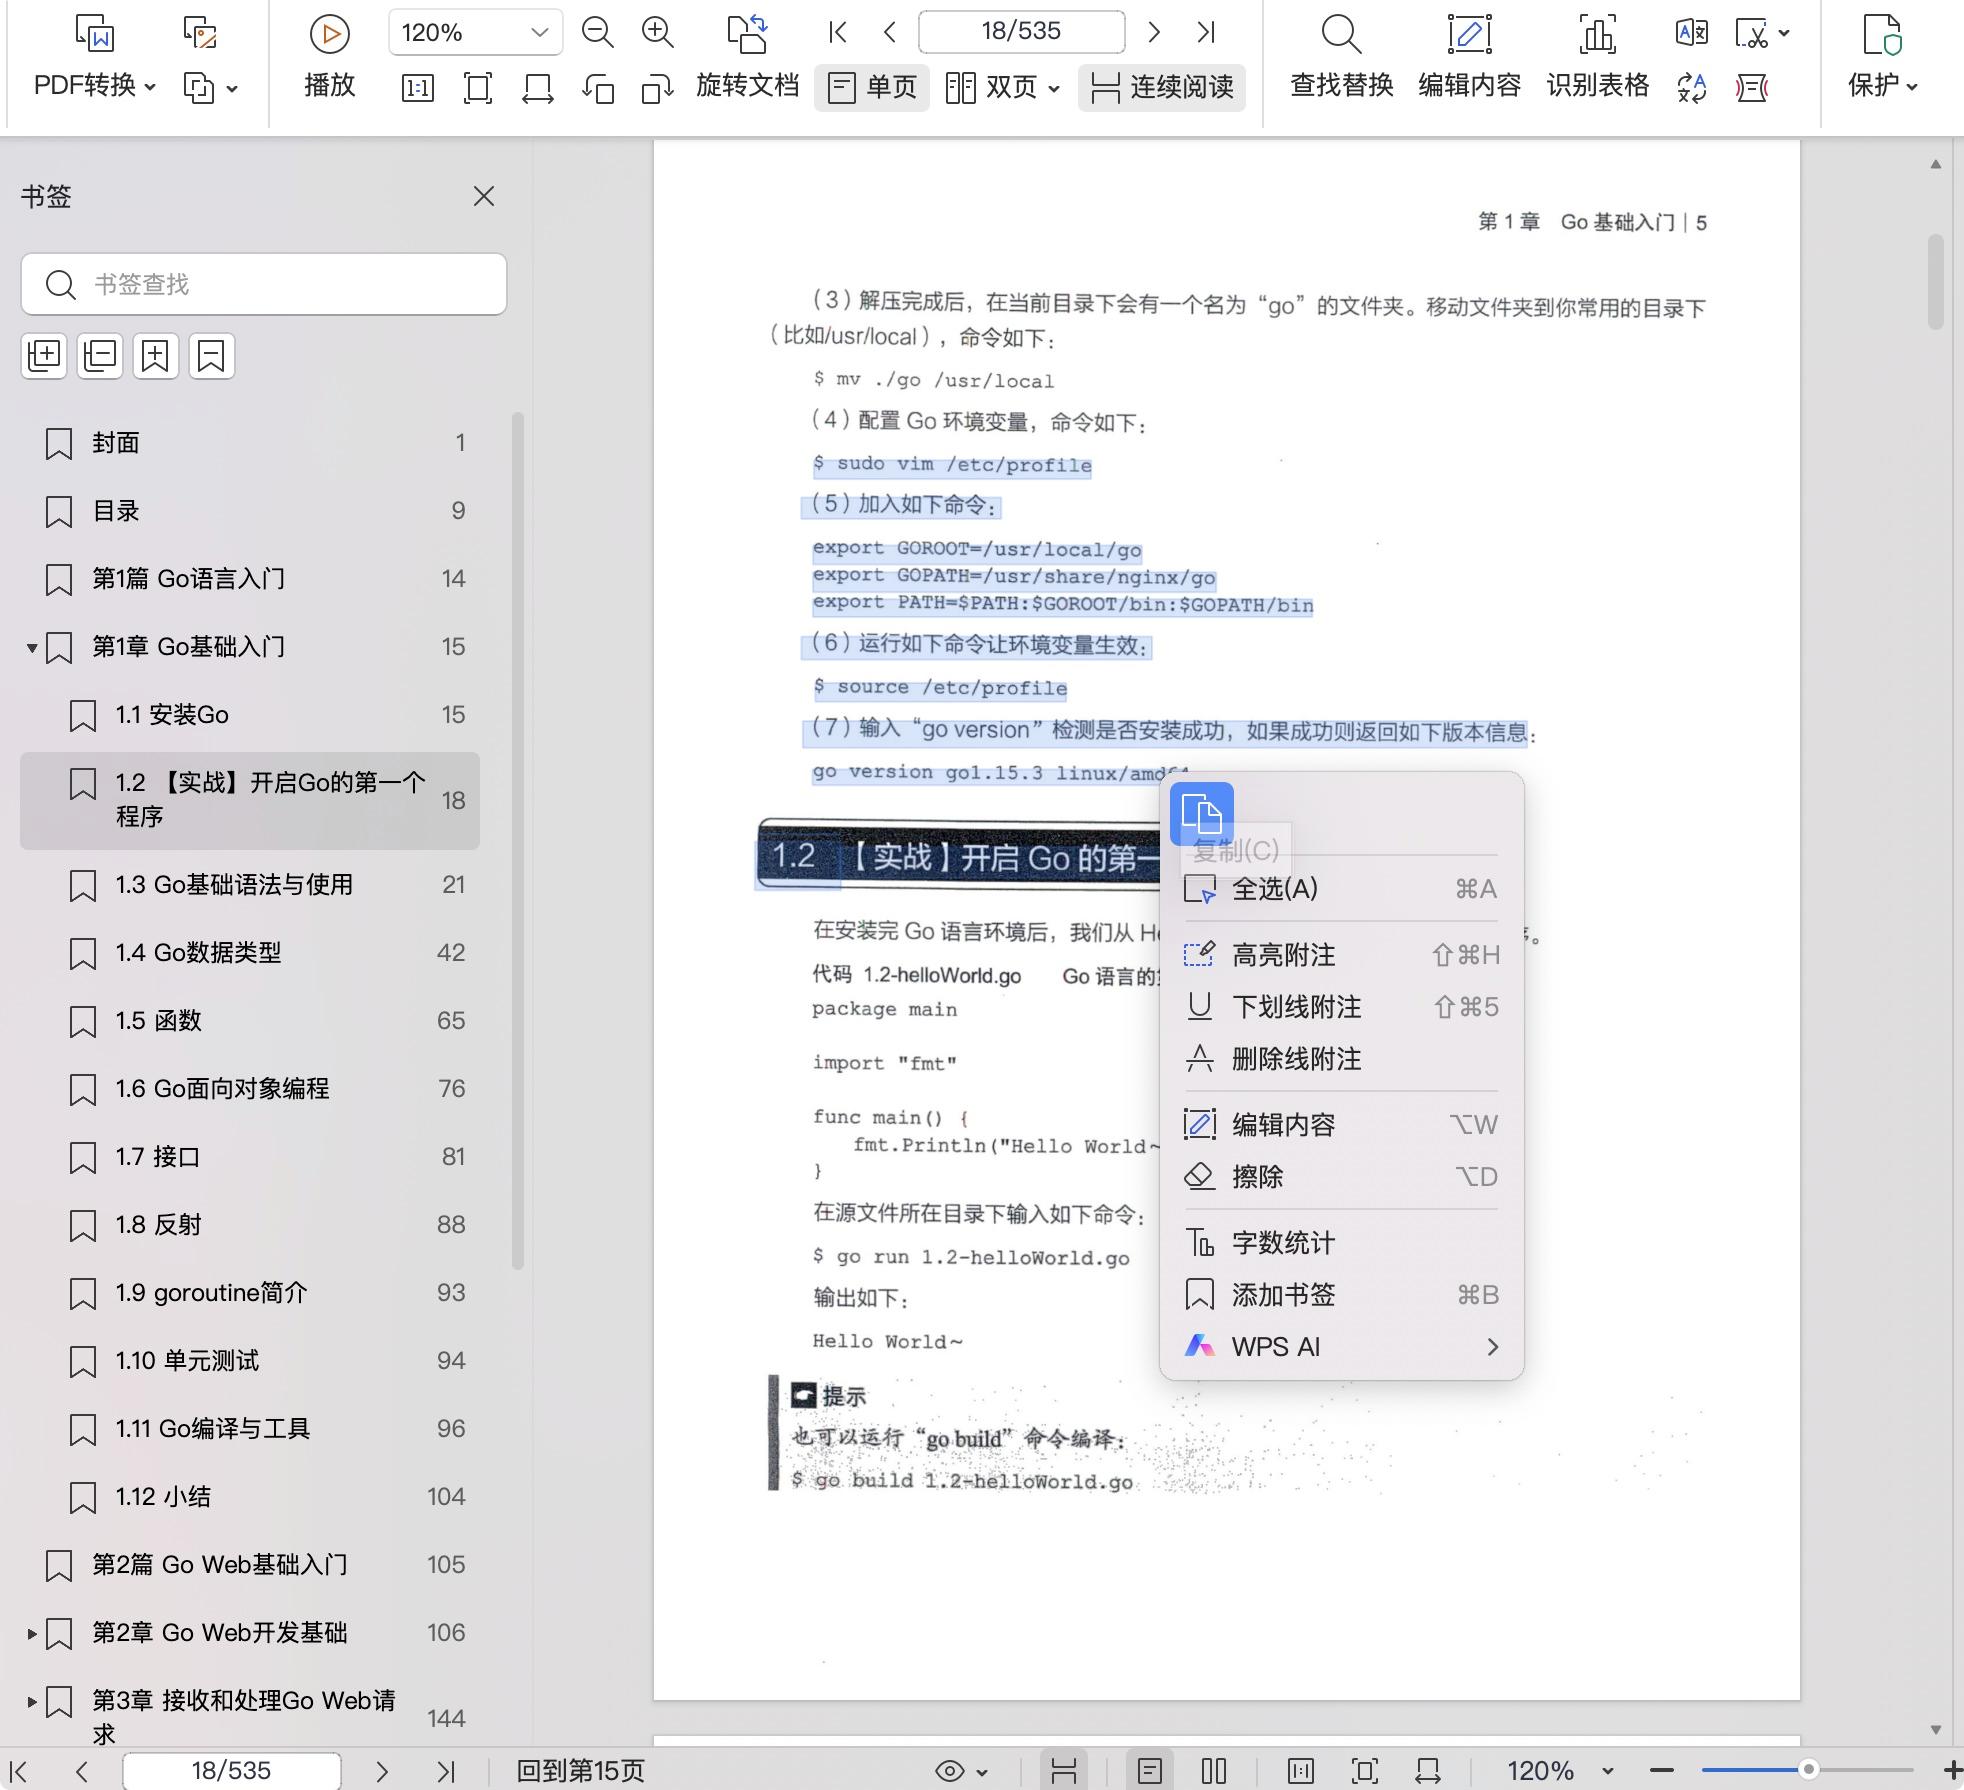
Task: Click the fit page icon in the toolbar
Action: click(x=478, y=88)
